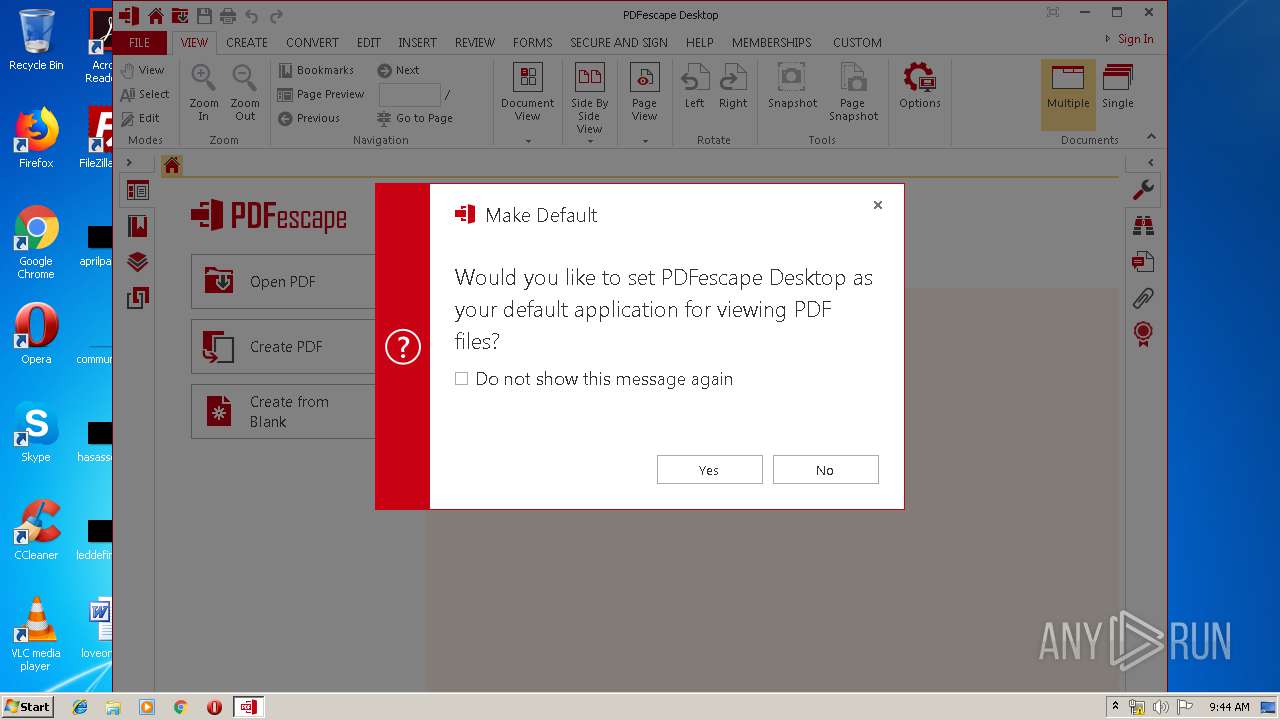Click the Create PDF button
This screenshot has width=1280, height=720.
[283, 346]
